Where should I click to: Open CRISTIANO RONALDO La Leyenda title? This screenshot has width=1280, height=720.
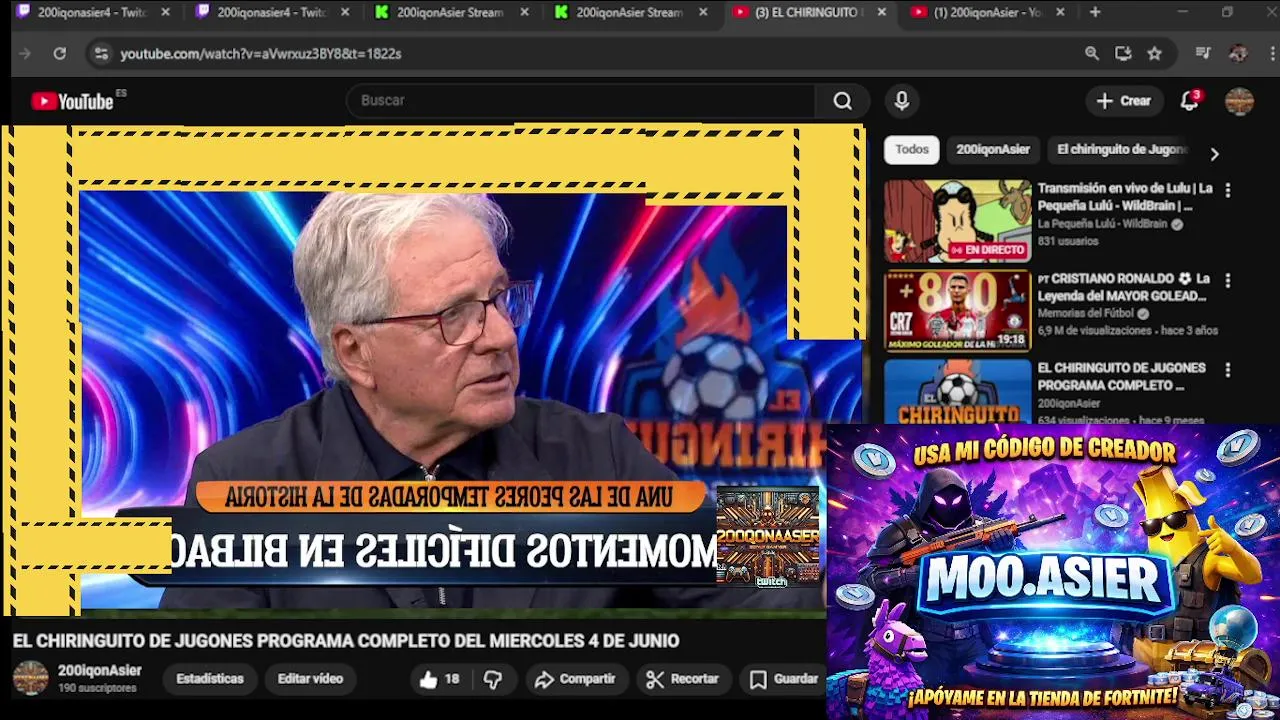tap(1125, 287)
